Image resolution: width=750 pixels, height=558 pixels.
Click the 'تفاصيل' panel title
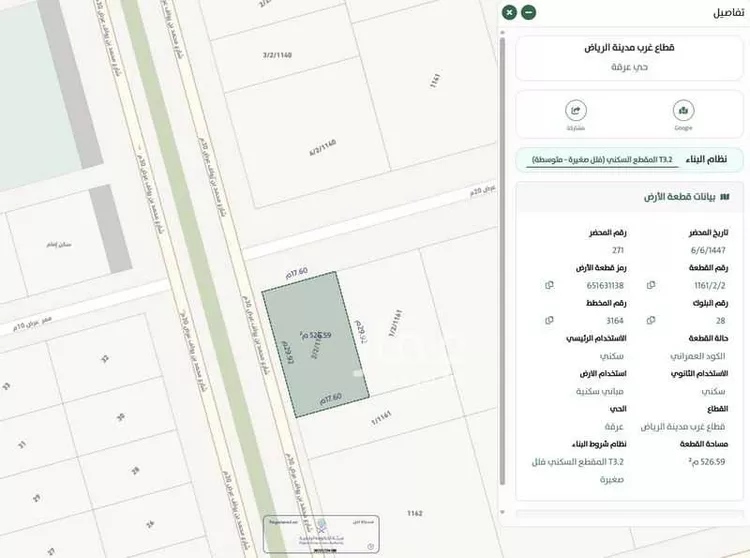click(x=728, y=13)
